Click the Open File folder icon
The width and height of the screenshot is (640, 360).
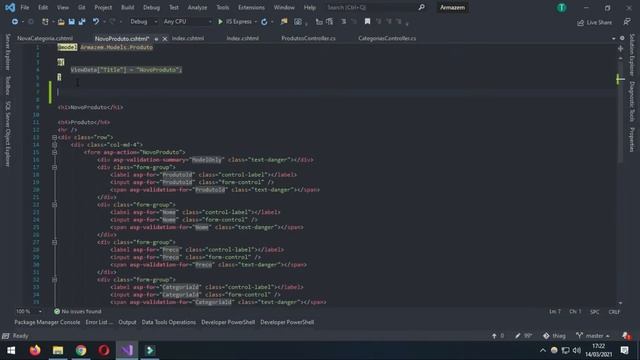coord(61,22)
